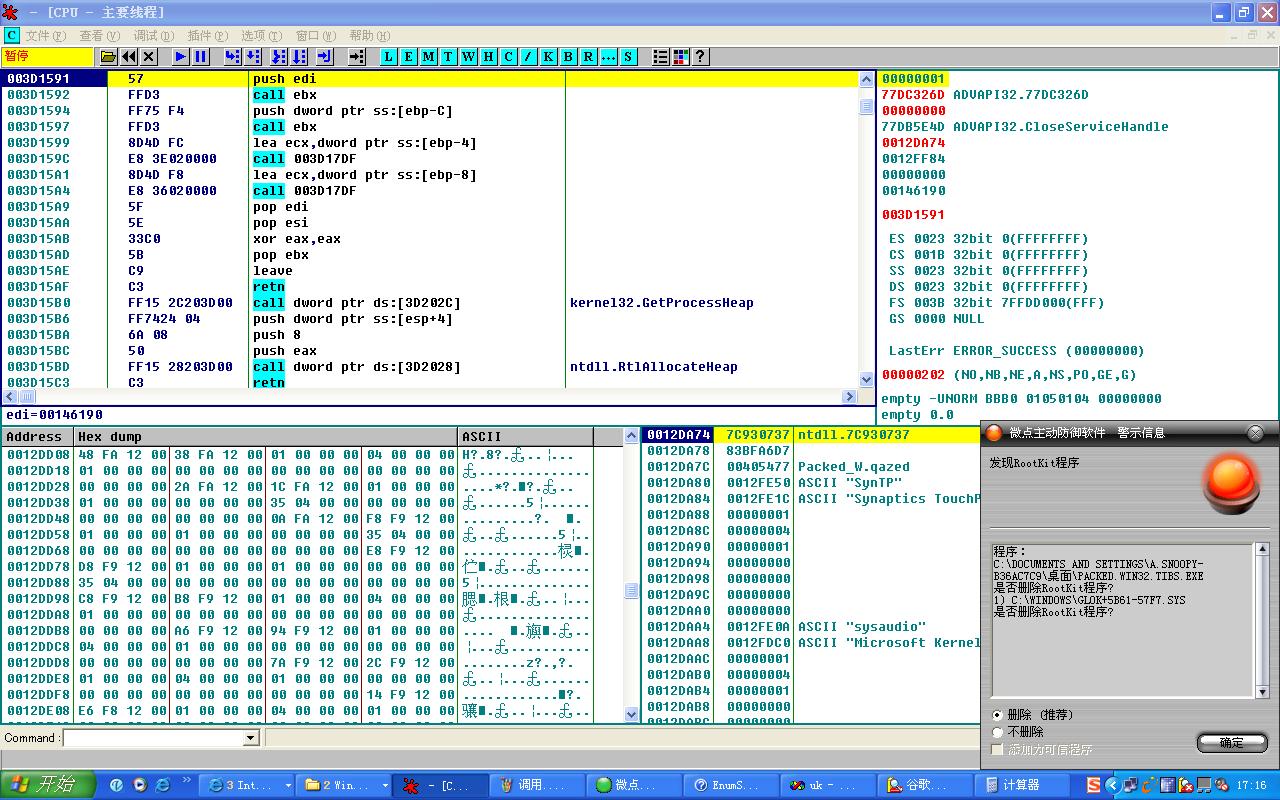The image size is (1280, 800).
Task: Restart program with the rewind icon
Action: pos(129,57)
